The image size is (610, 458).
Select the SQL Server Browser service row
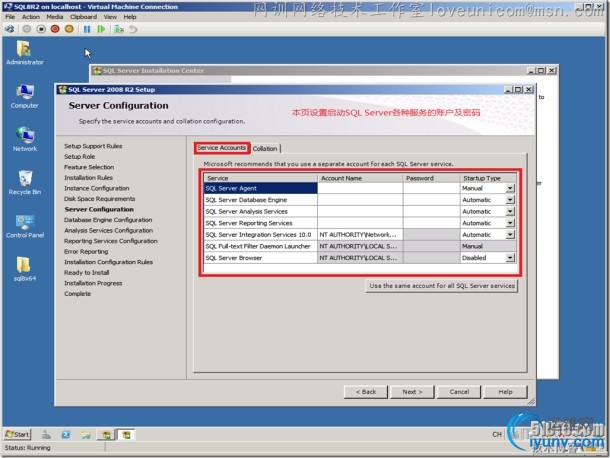click(261, 258)
